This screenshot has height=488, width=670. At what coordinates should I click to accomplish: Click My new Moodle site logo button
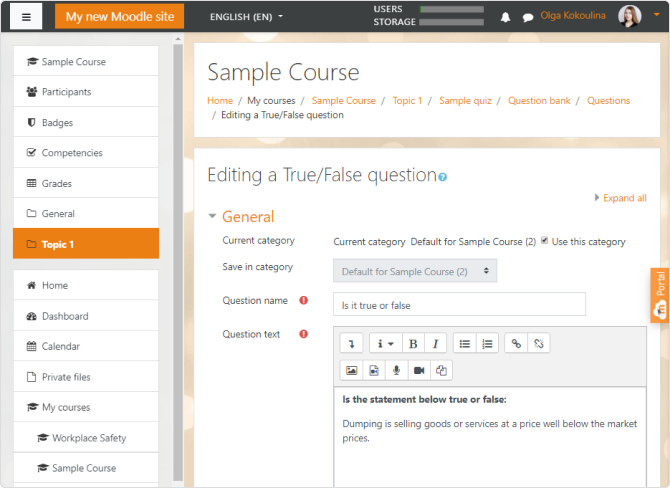tap(120, 17)
